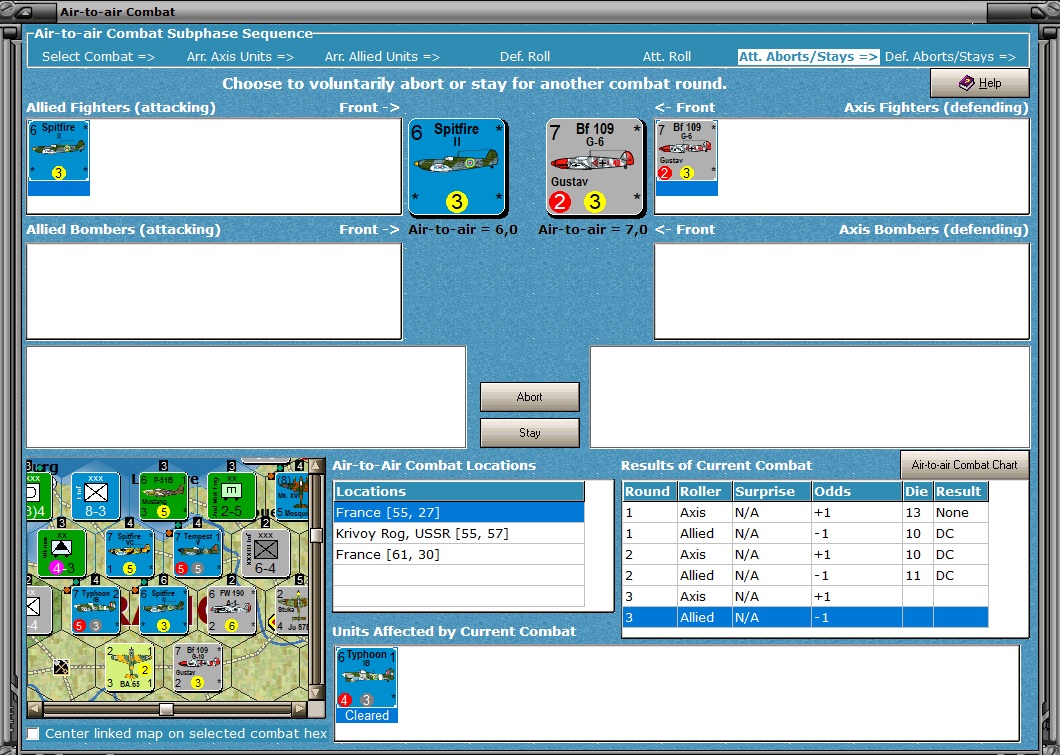The width and height of the screenshot is (1060, 755).
Task: Select highlighted round 3 Allied results row
Action: (x=805, y=617)
